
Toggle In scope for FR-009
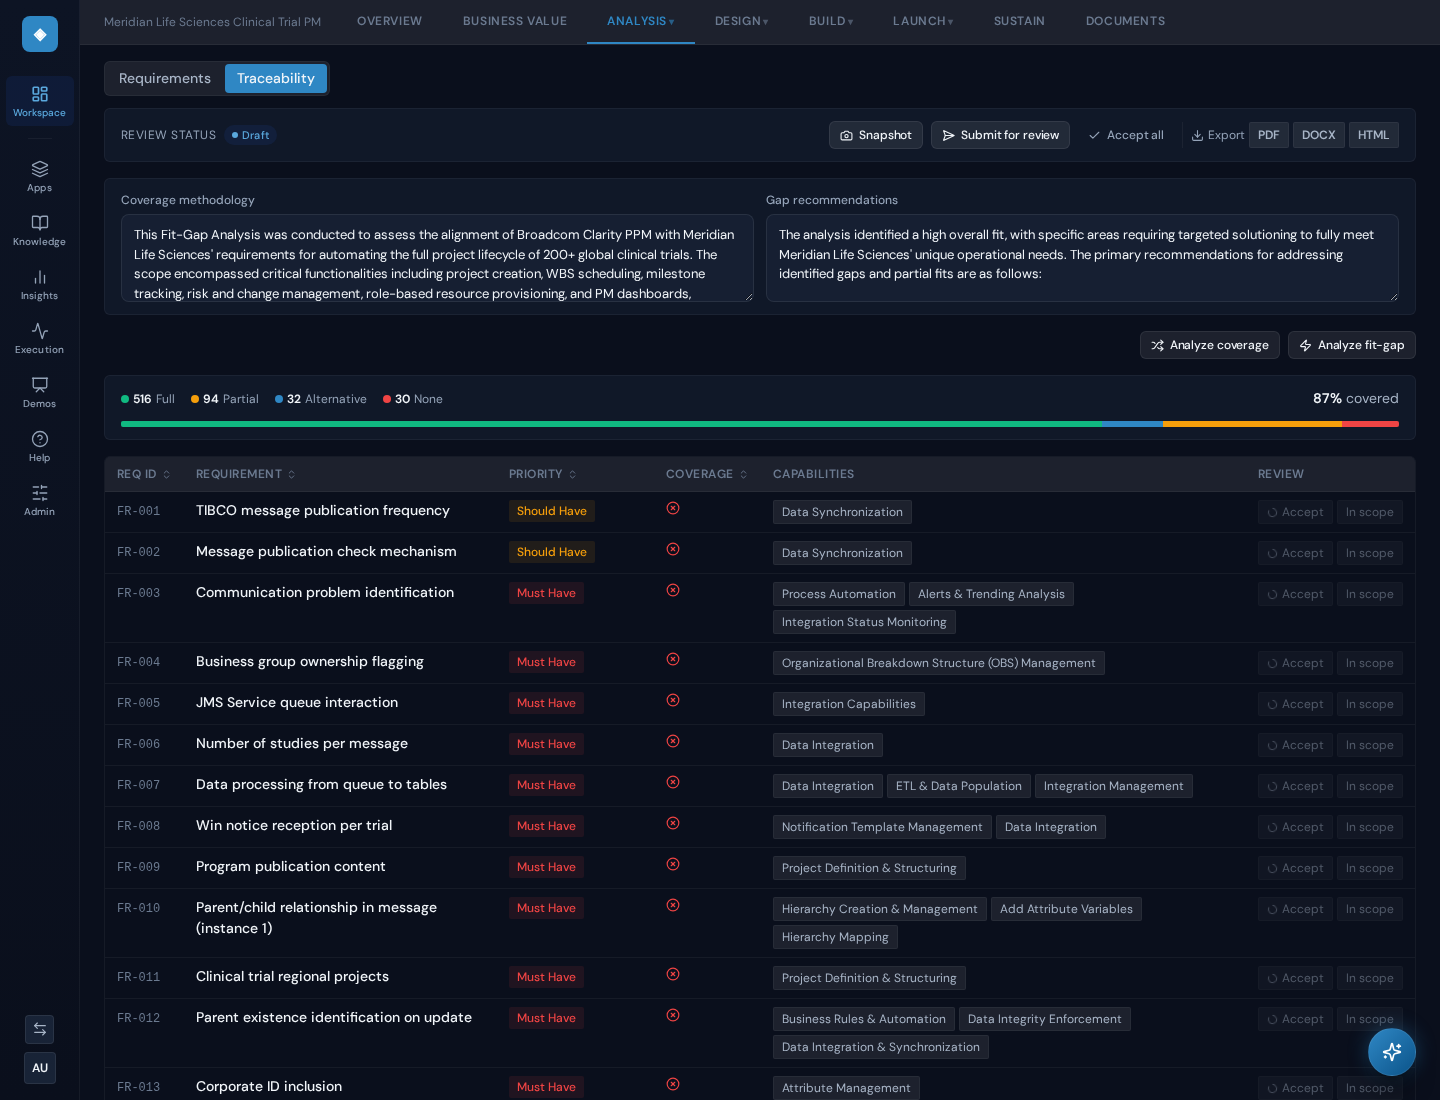click(1369, 868)
